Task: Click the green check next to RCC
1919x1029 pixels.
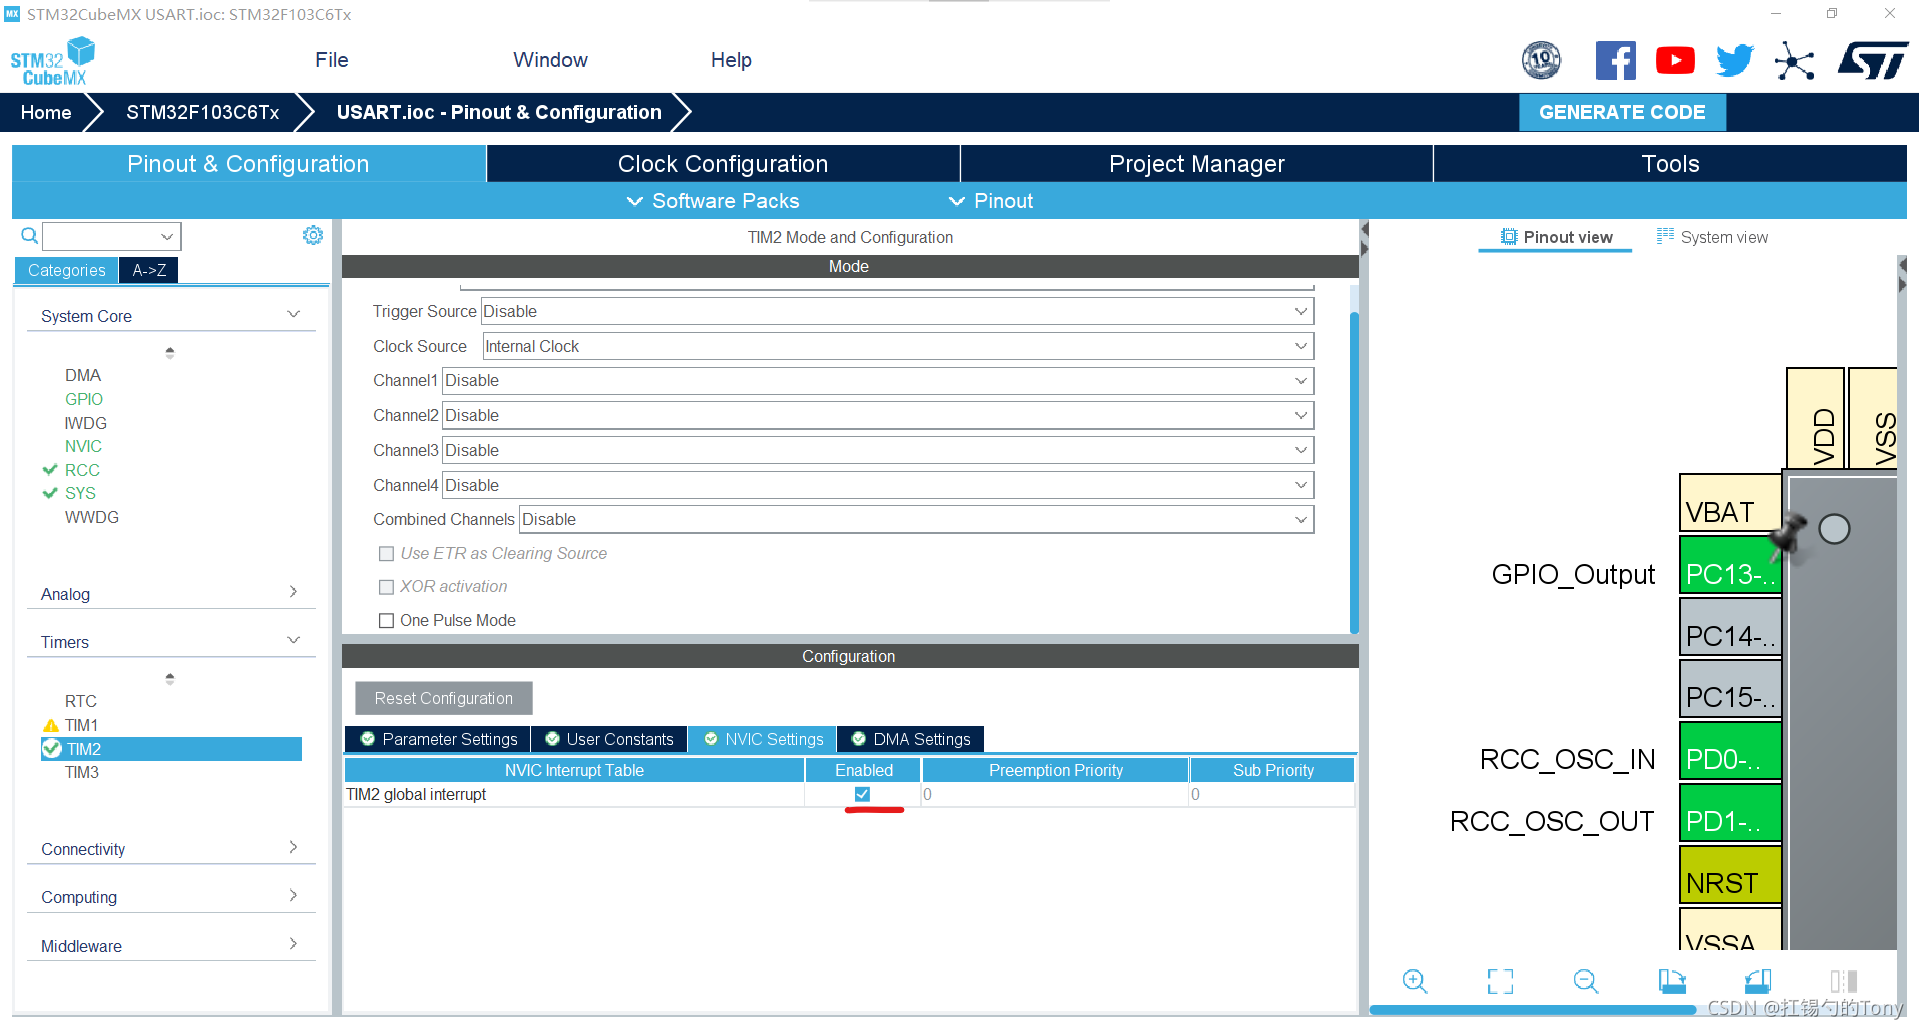Action: point(50,469)
